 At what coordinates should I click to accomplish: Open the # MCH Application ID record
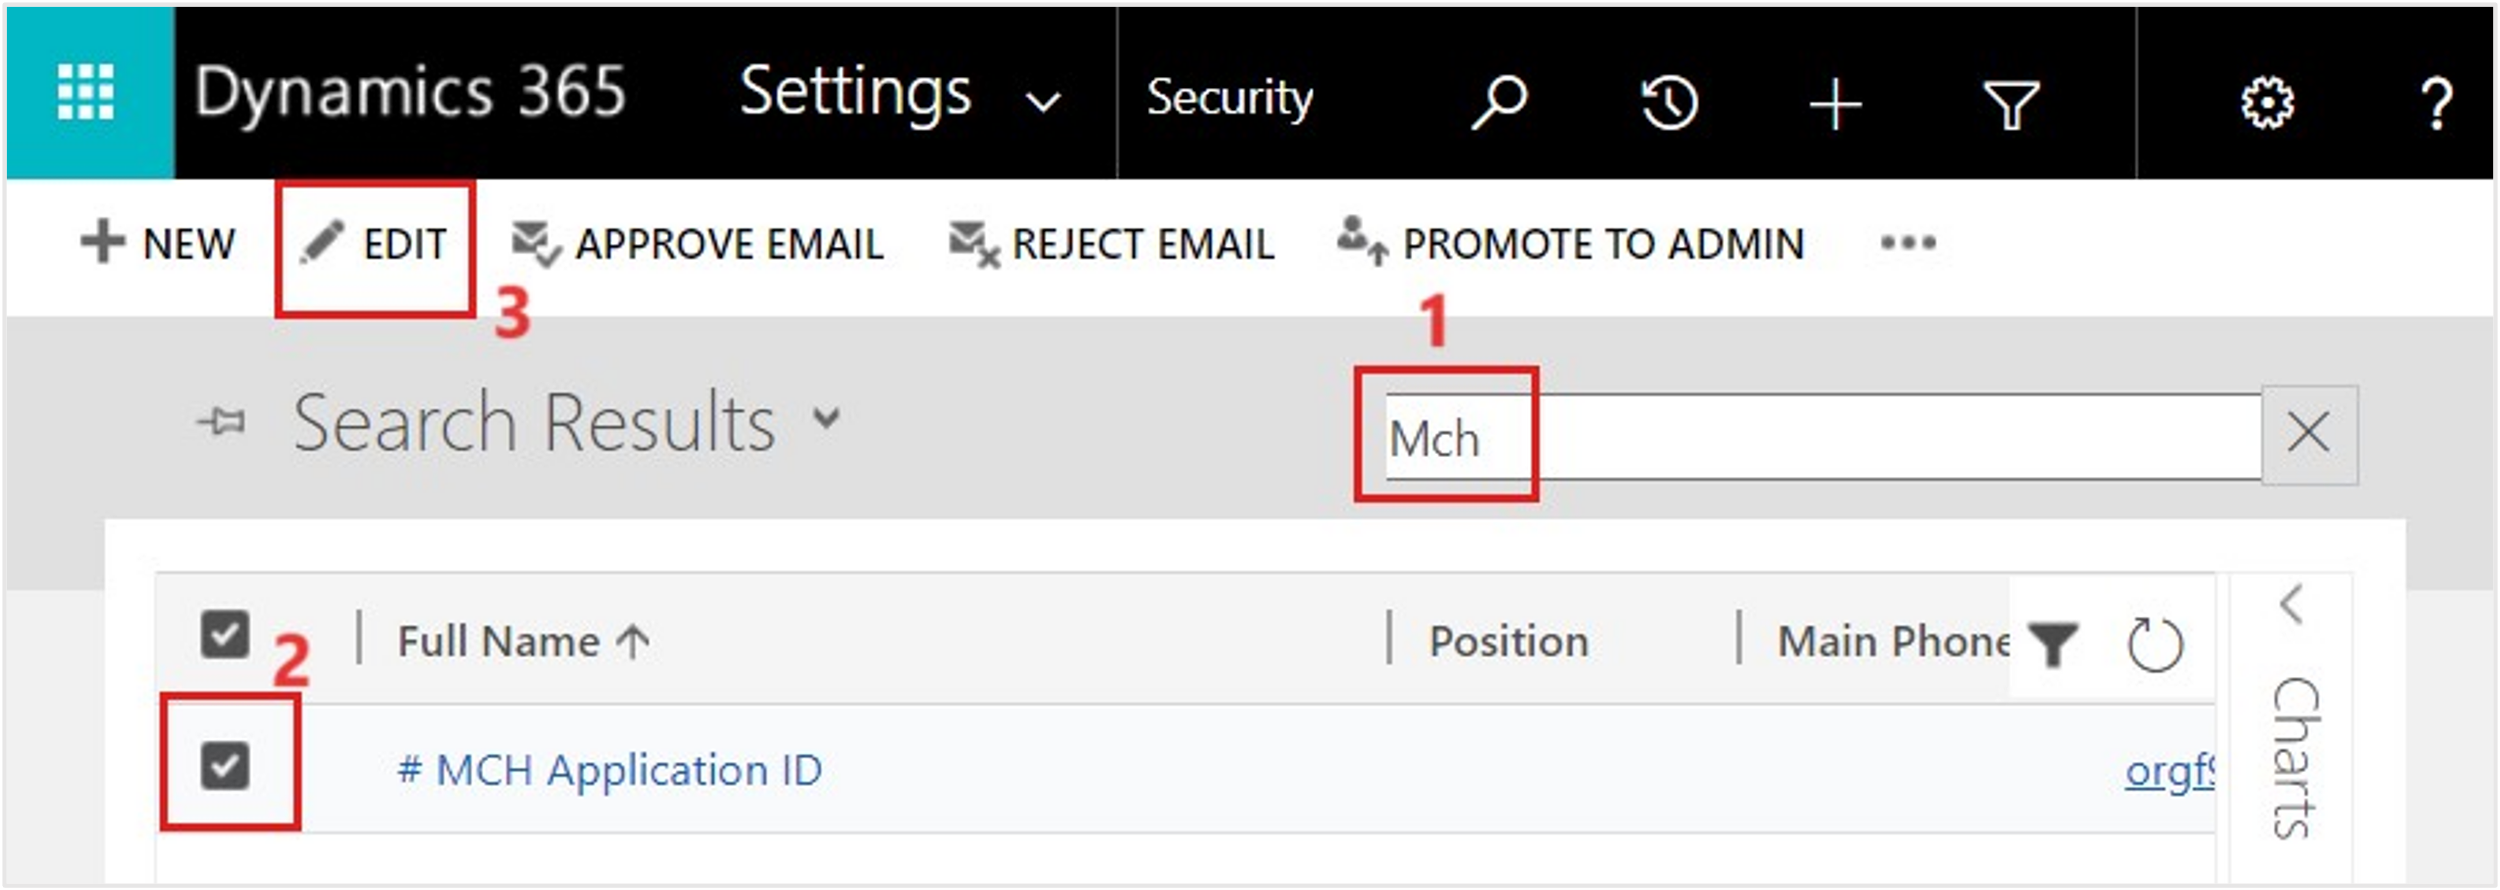pos(610,770)
